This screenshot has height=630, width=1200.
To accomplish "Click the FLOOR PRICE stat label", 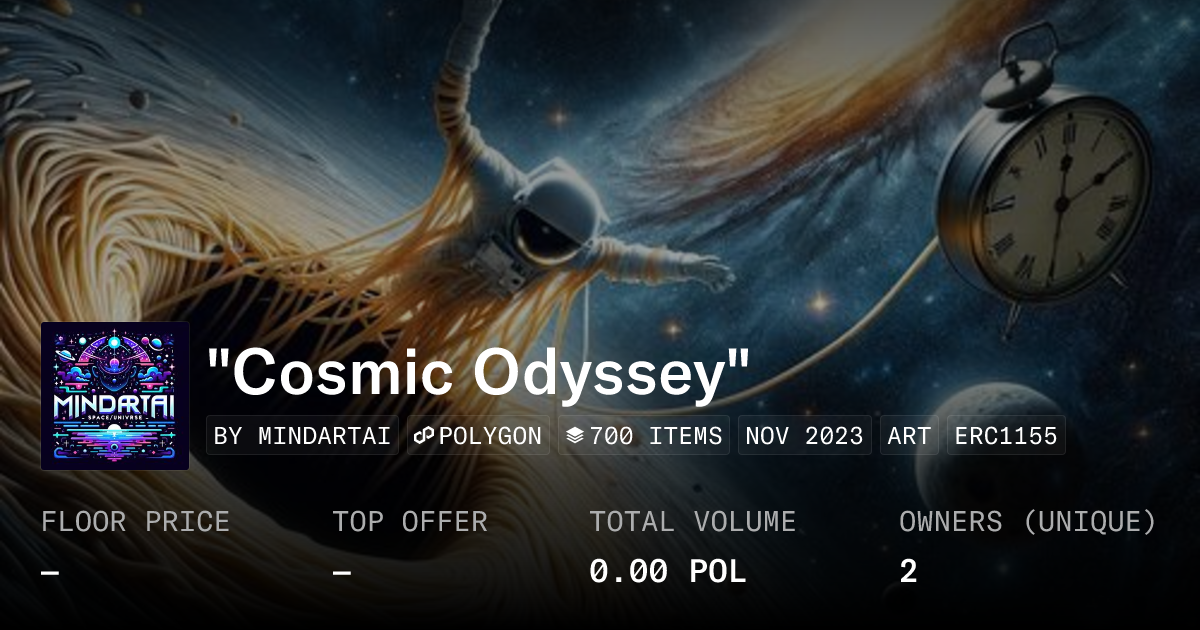I will coord(135,521).
